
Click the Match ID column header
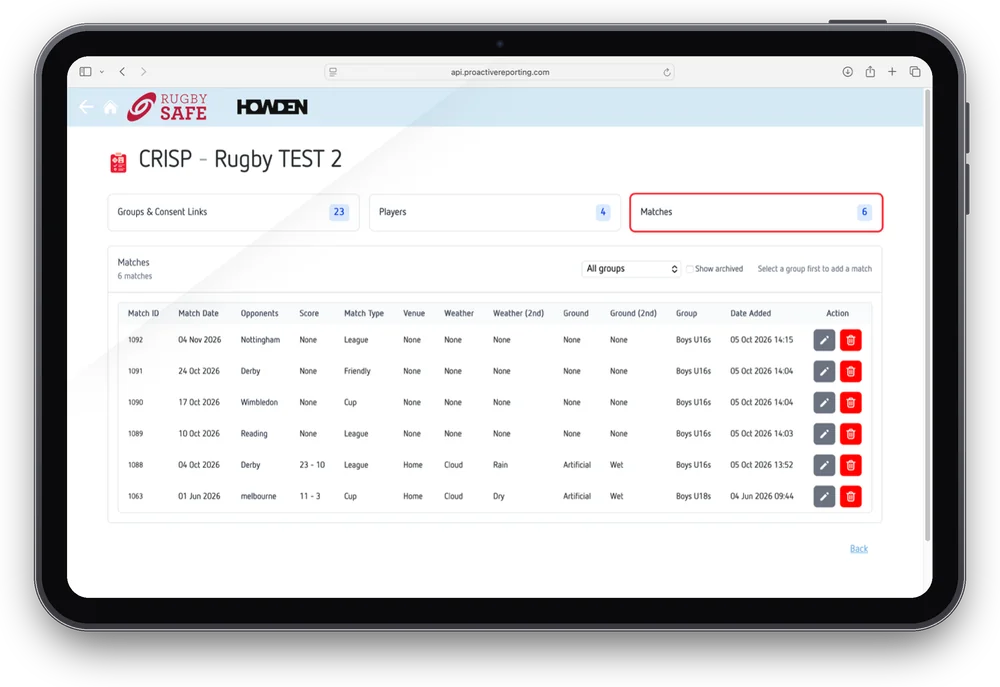pyautogui.click(x=143, y=313)
